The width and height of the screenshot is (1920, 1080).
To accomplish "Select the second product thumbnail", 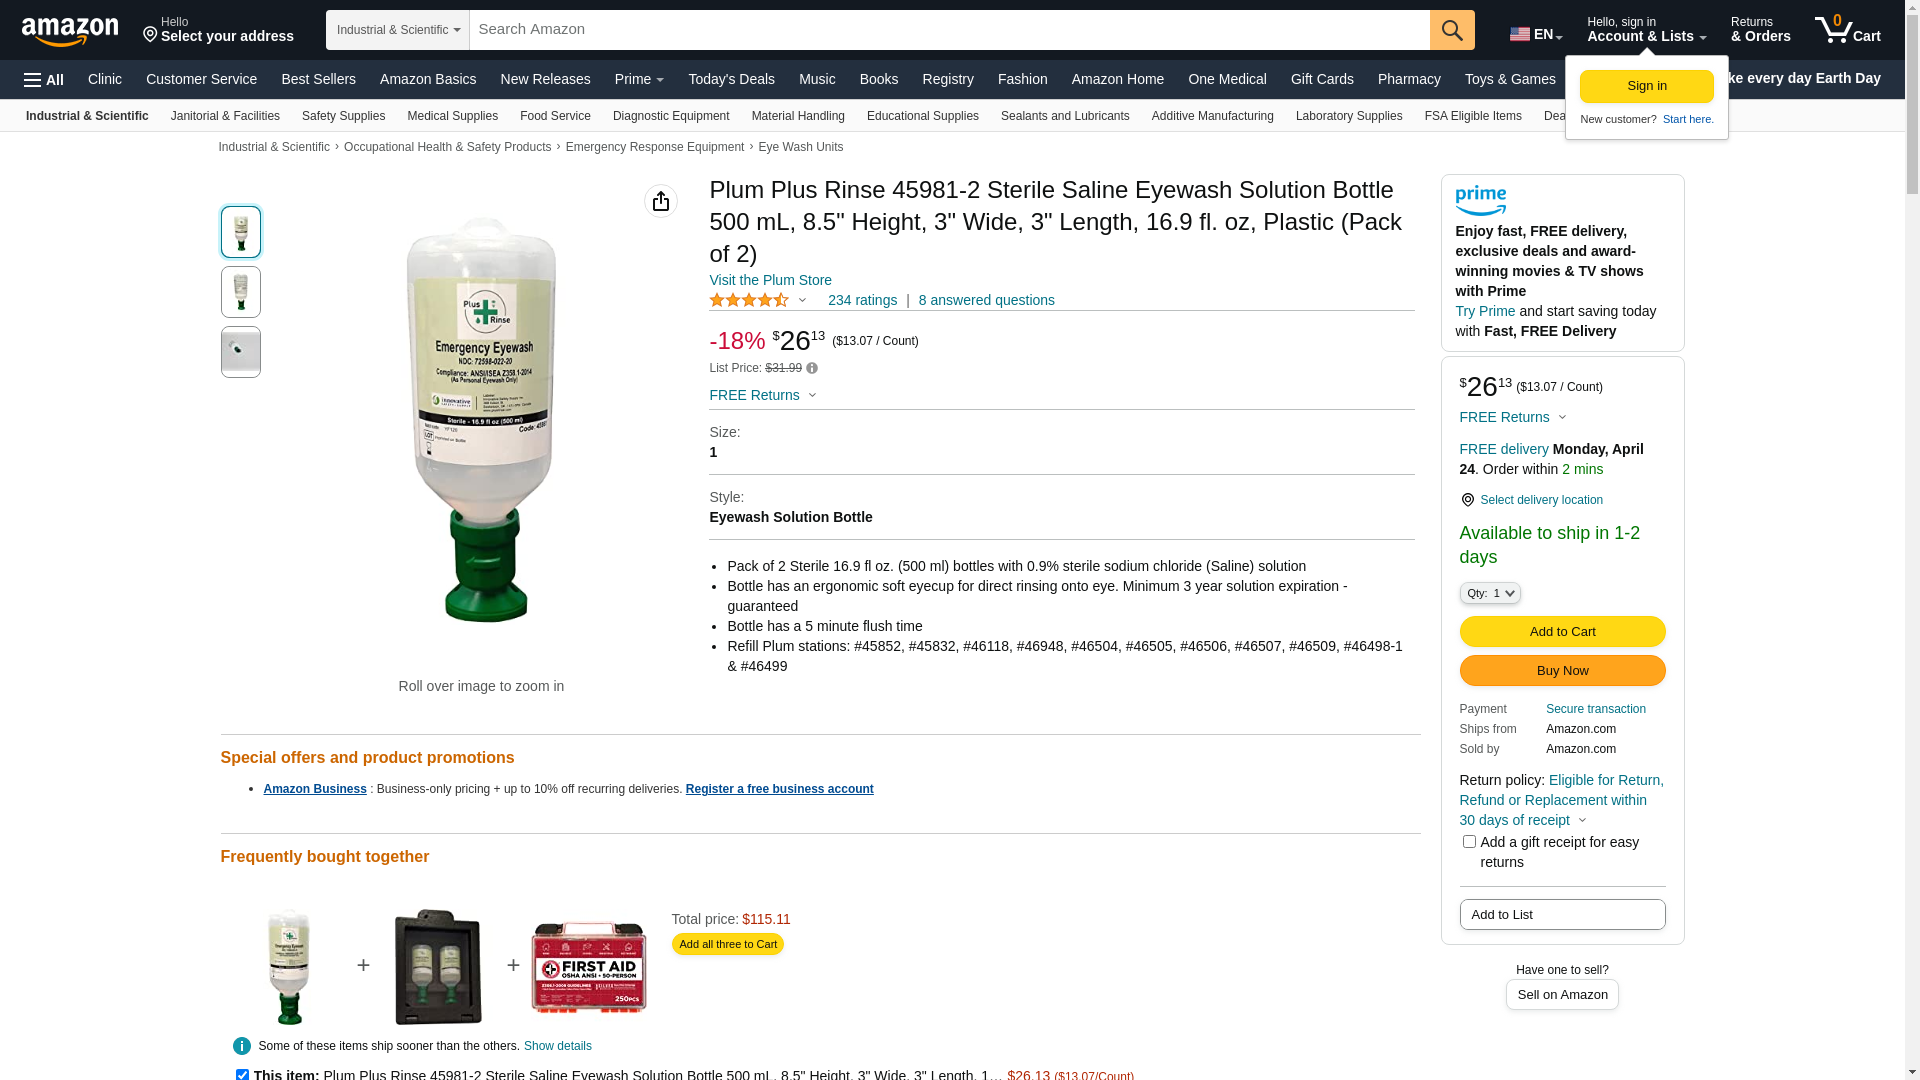I will (x=241, y=292).
